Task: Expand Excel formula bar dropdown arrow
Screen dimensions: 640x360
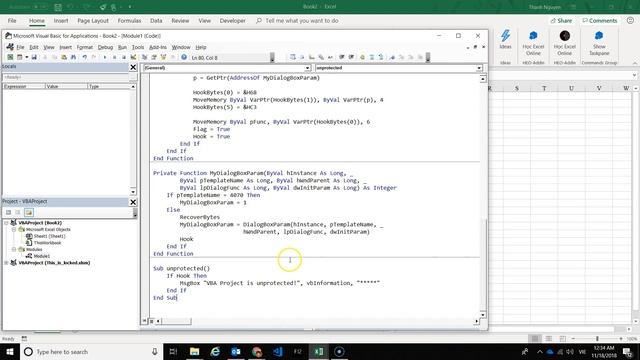Action: tap(634, 76)
